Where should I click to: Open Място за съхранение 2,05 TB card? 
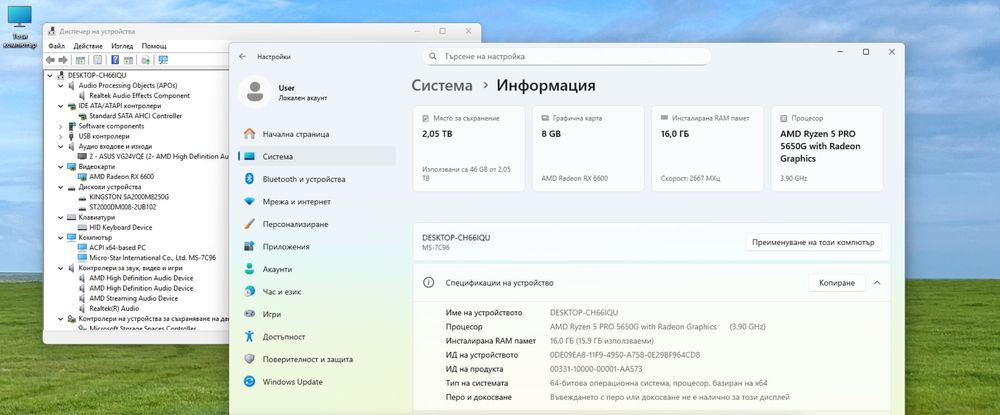click(469, 149)
